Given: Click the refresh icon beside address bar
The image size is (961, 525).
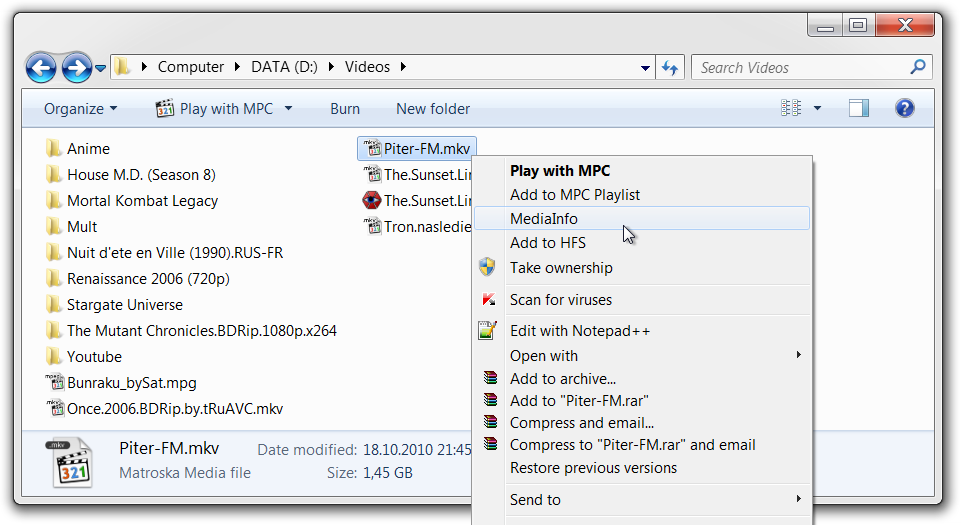Looking at the screenshot, I should 670,68.
